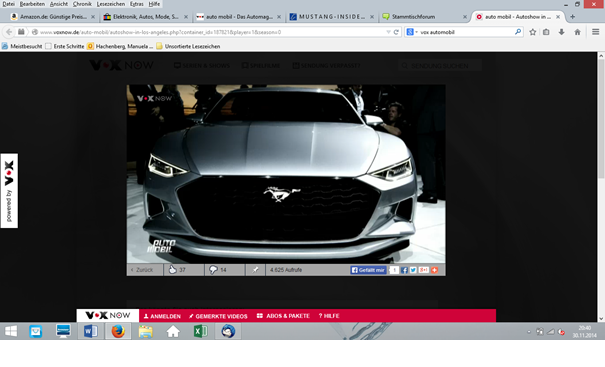This screenshot has height=367, width=605.
Task: Switch to the Elektronik, Autos, Mode tab
Action: 146,17
